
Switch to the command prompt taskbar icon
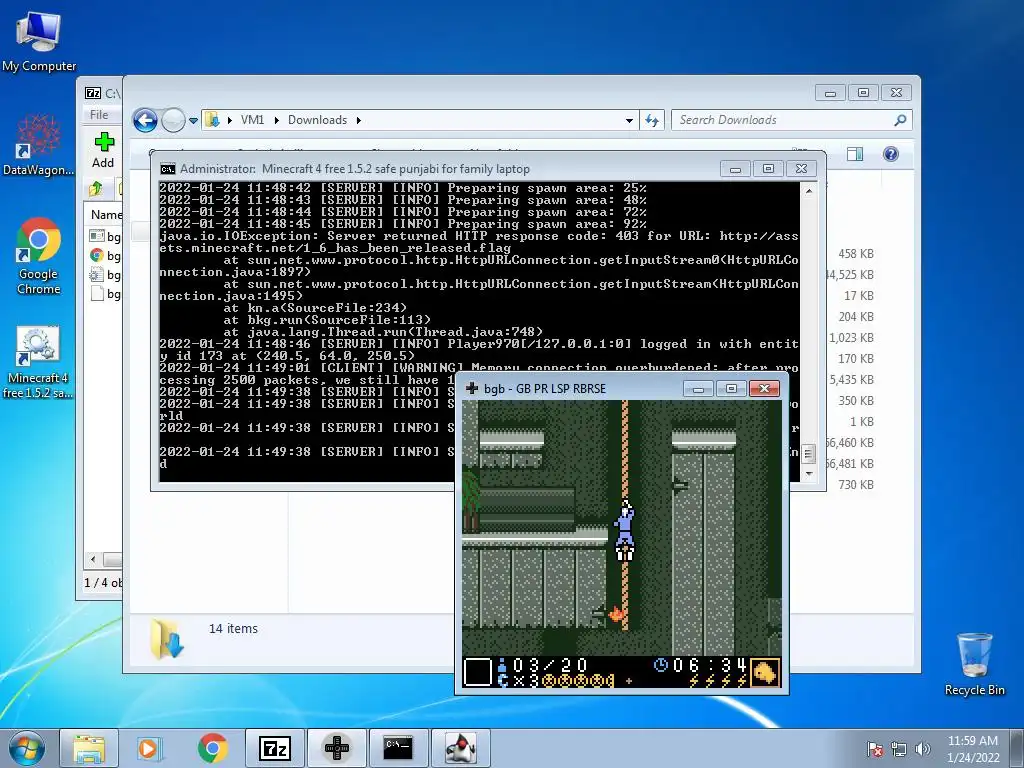pyautogui.click(x=398, y=748)
